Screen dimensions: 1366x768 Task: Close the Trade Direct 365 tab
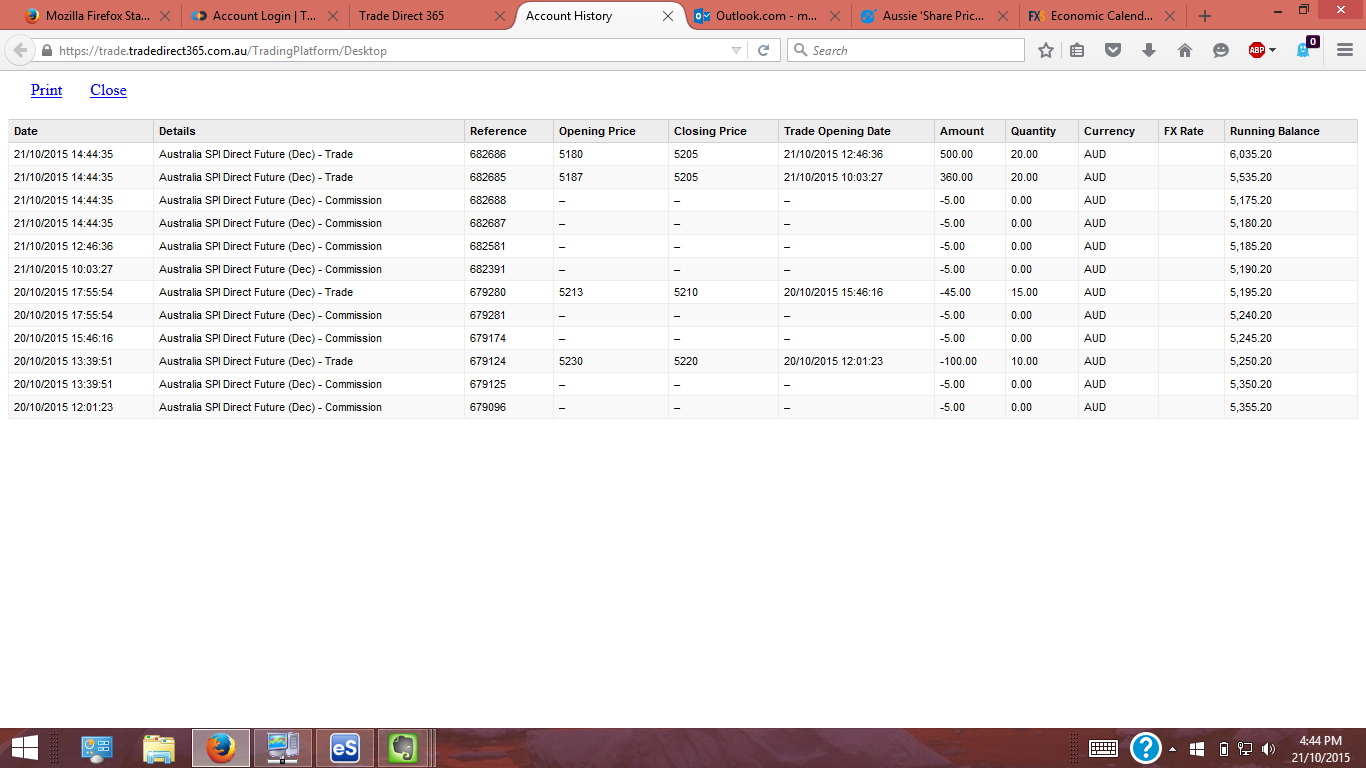point(500,16)
